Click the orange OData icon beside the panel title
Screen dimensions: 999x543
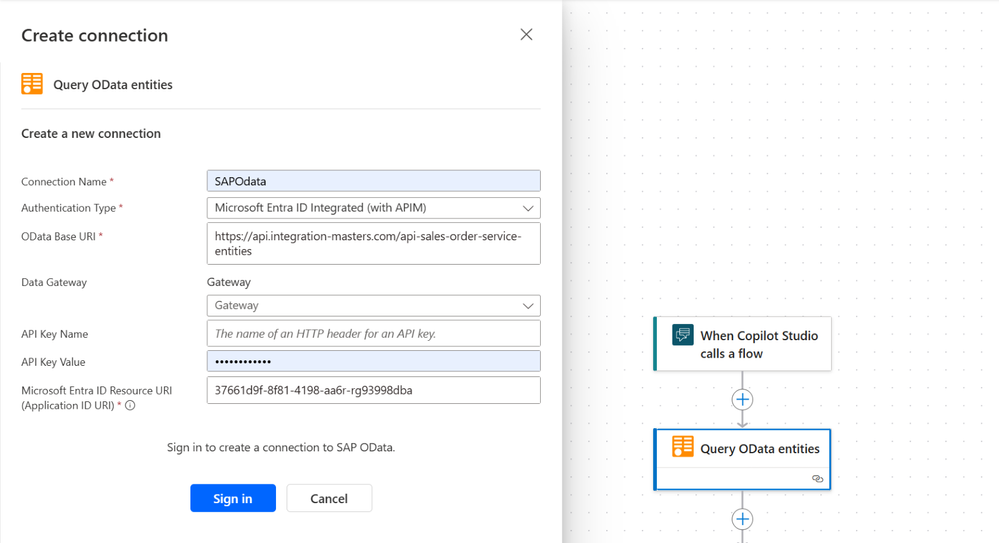click(x=32, y=84)
